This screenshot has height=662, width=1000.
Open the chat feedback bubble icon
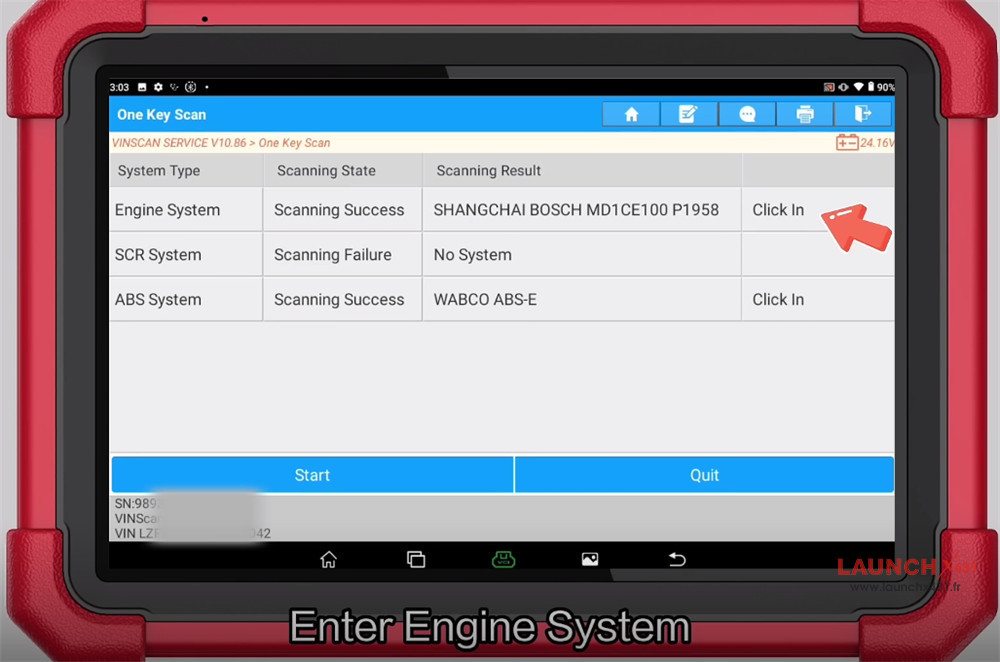pyautogui.click(x=747, y=114)
